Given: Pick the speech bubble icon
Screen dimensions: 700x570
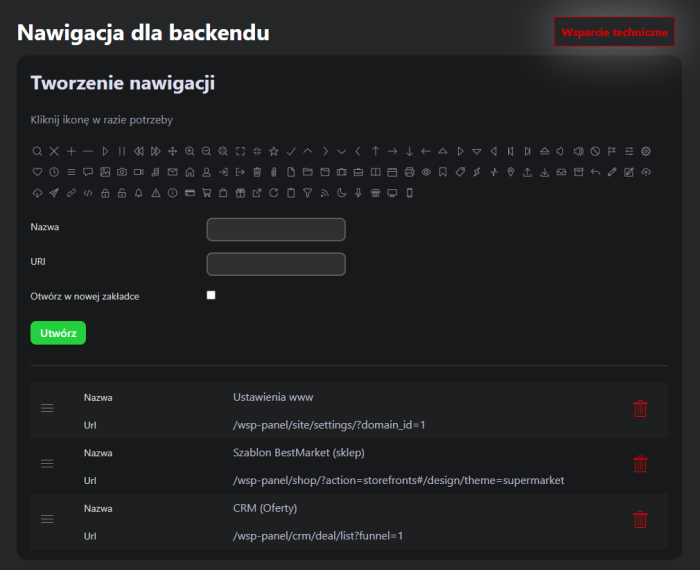Looking at the screenshot, I should [x=88, y=172].
